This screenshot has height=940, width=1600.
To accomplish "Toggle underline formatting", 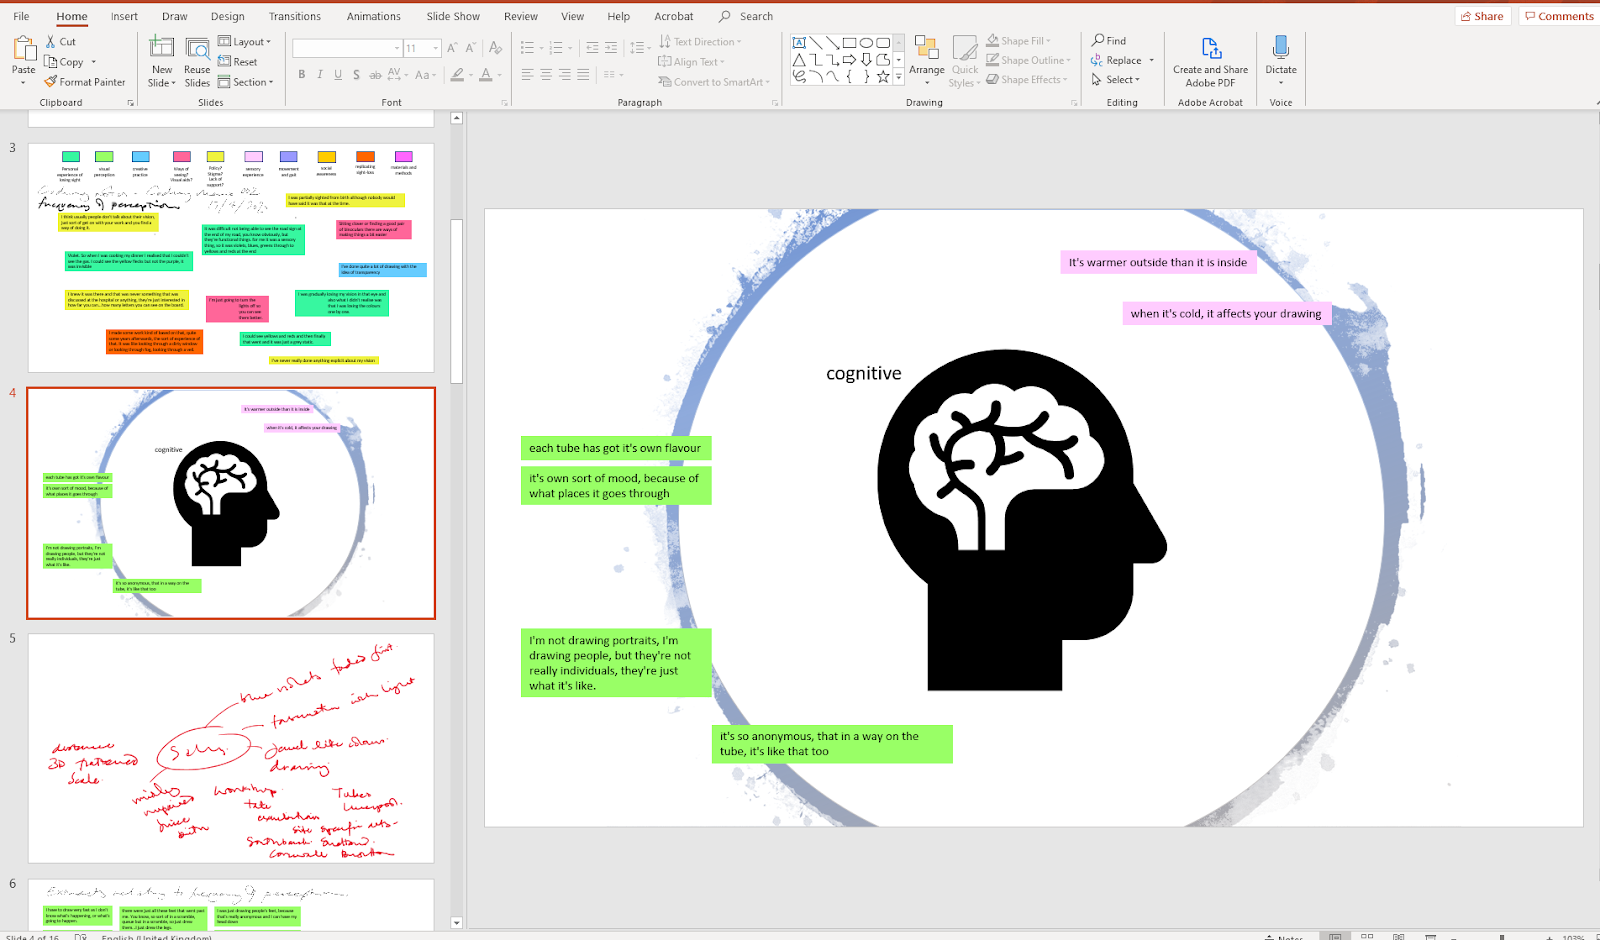I will [x=338, y=75].
